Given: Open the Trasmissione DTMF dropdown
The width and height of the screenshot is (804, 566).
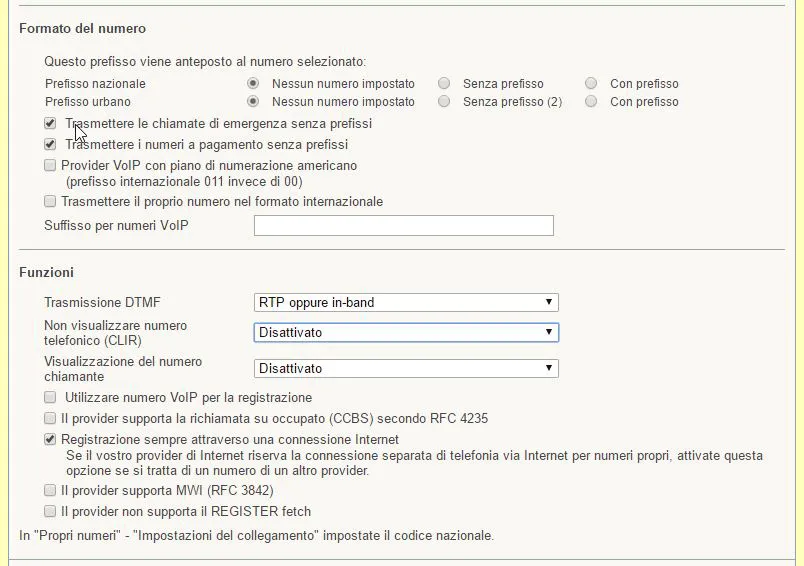Looking at the screenshot, I should [x=406, y=302].
